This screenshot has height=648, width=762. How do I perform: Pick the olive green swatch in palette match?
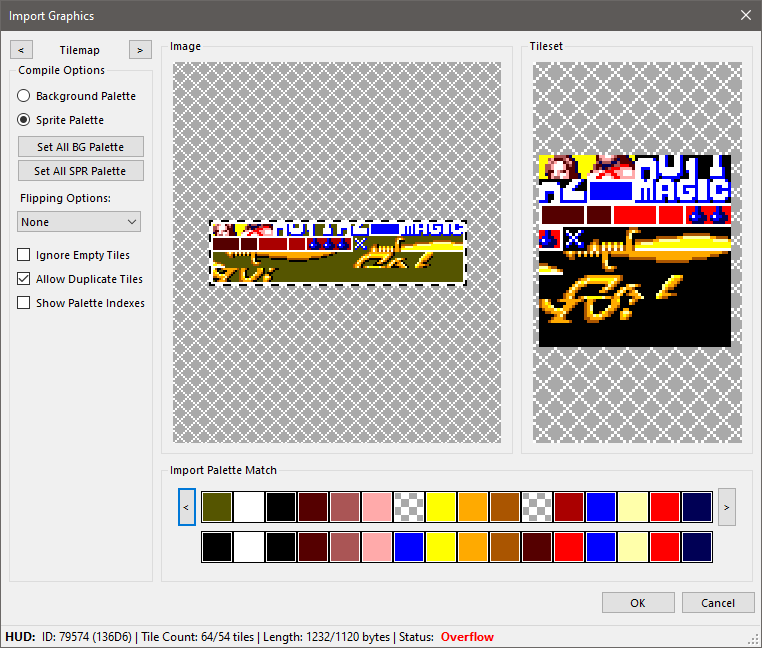tap(217, 507)
